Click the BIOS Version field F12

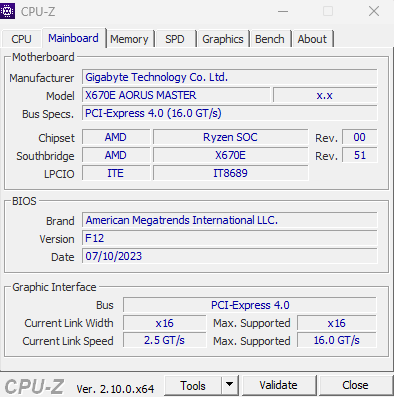click(230, 238)
